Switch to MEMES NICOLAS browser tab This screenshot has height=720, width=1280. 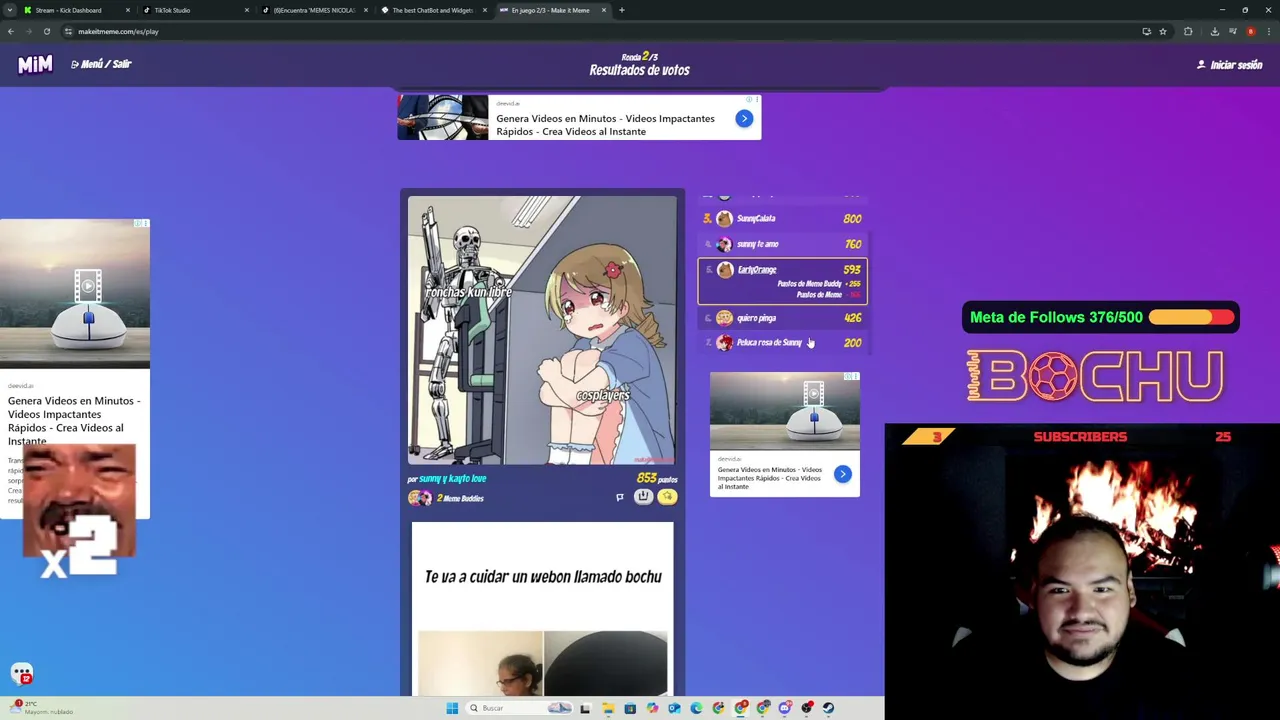tap(314, 10)
